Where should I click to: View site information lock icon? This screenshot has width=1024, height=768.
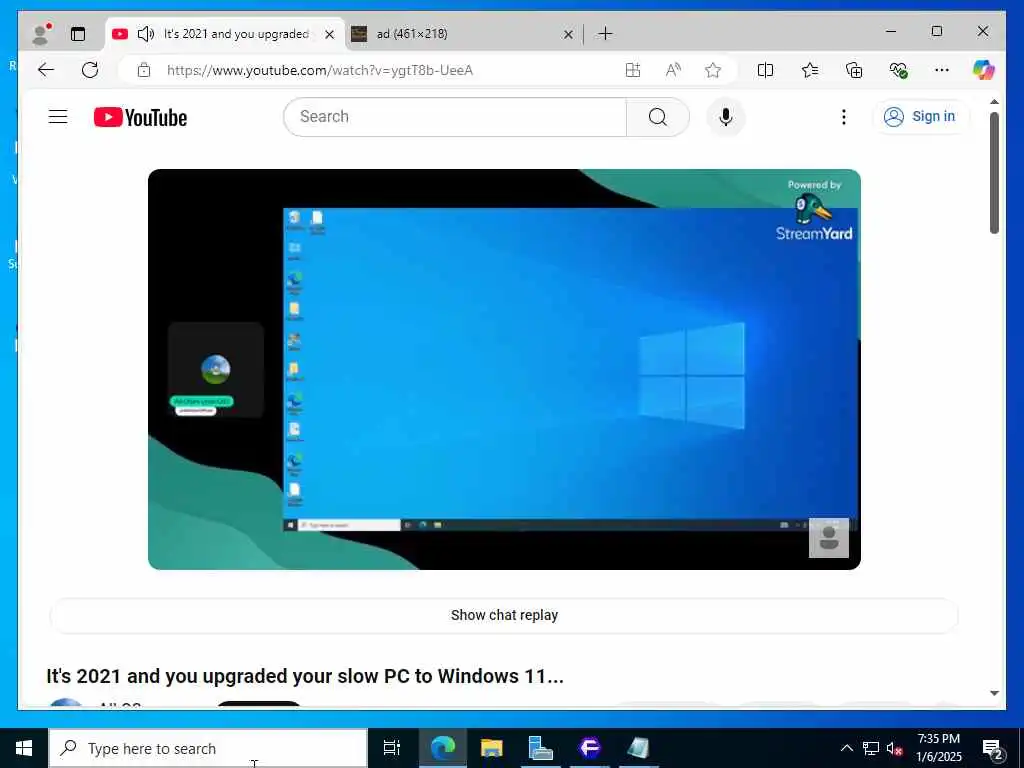pos(144,70)
